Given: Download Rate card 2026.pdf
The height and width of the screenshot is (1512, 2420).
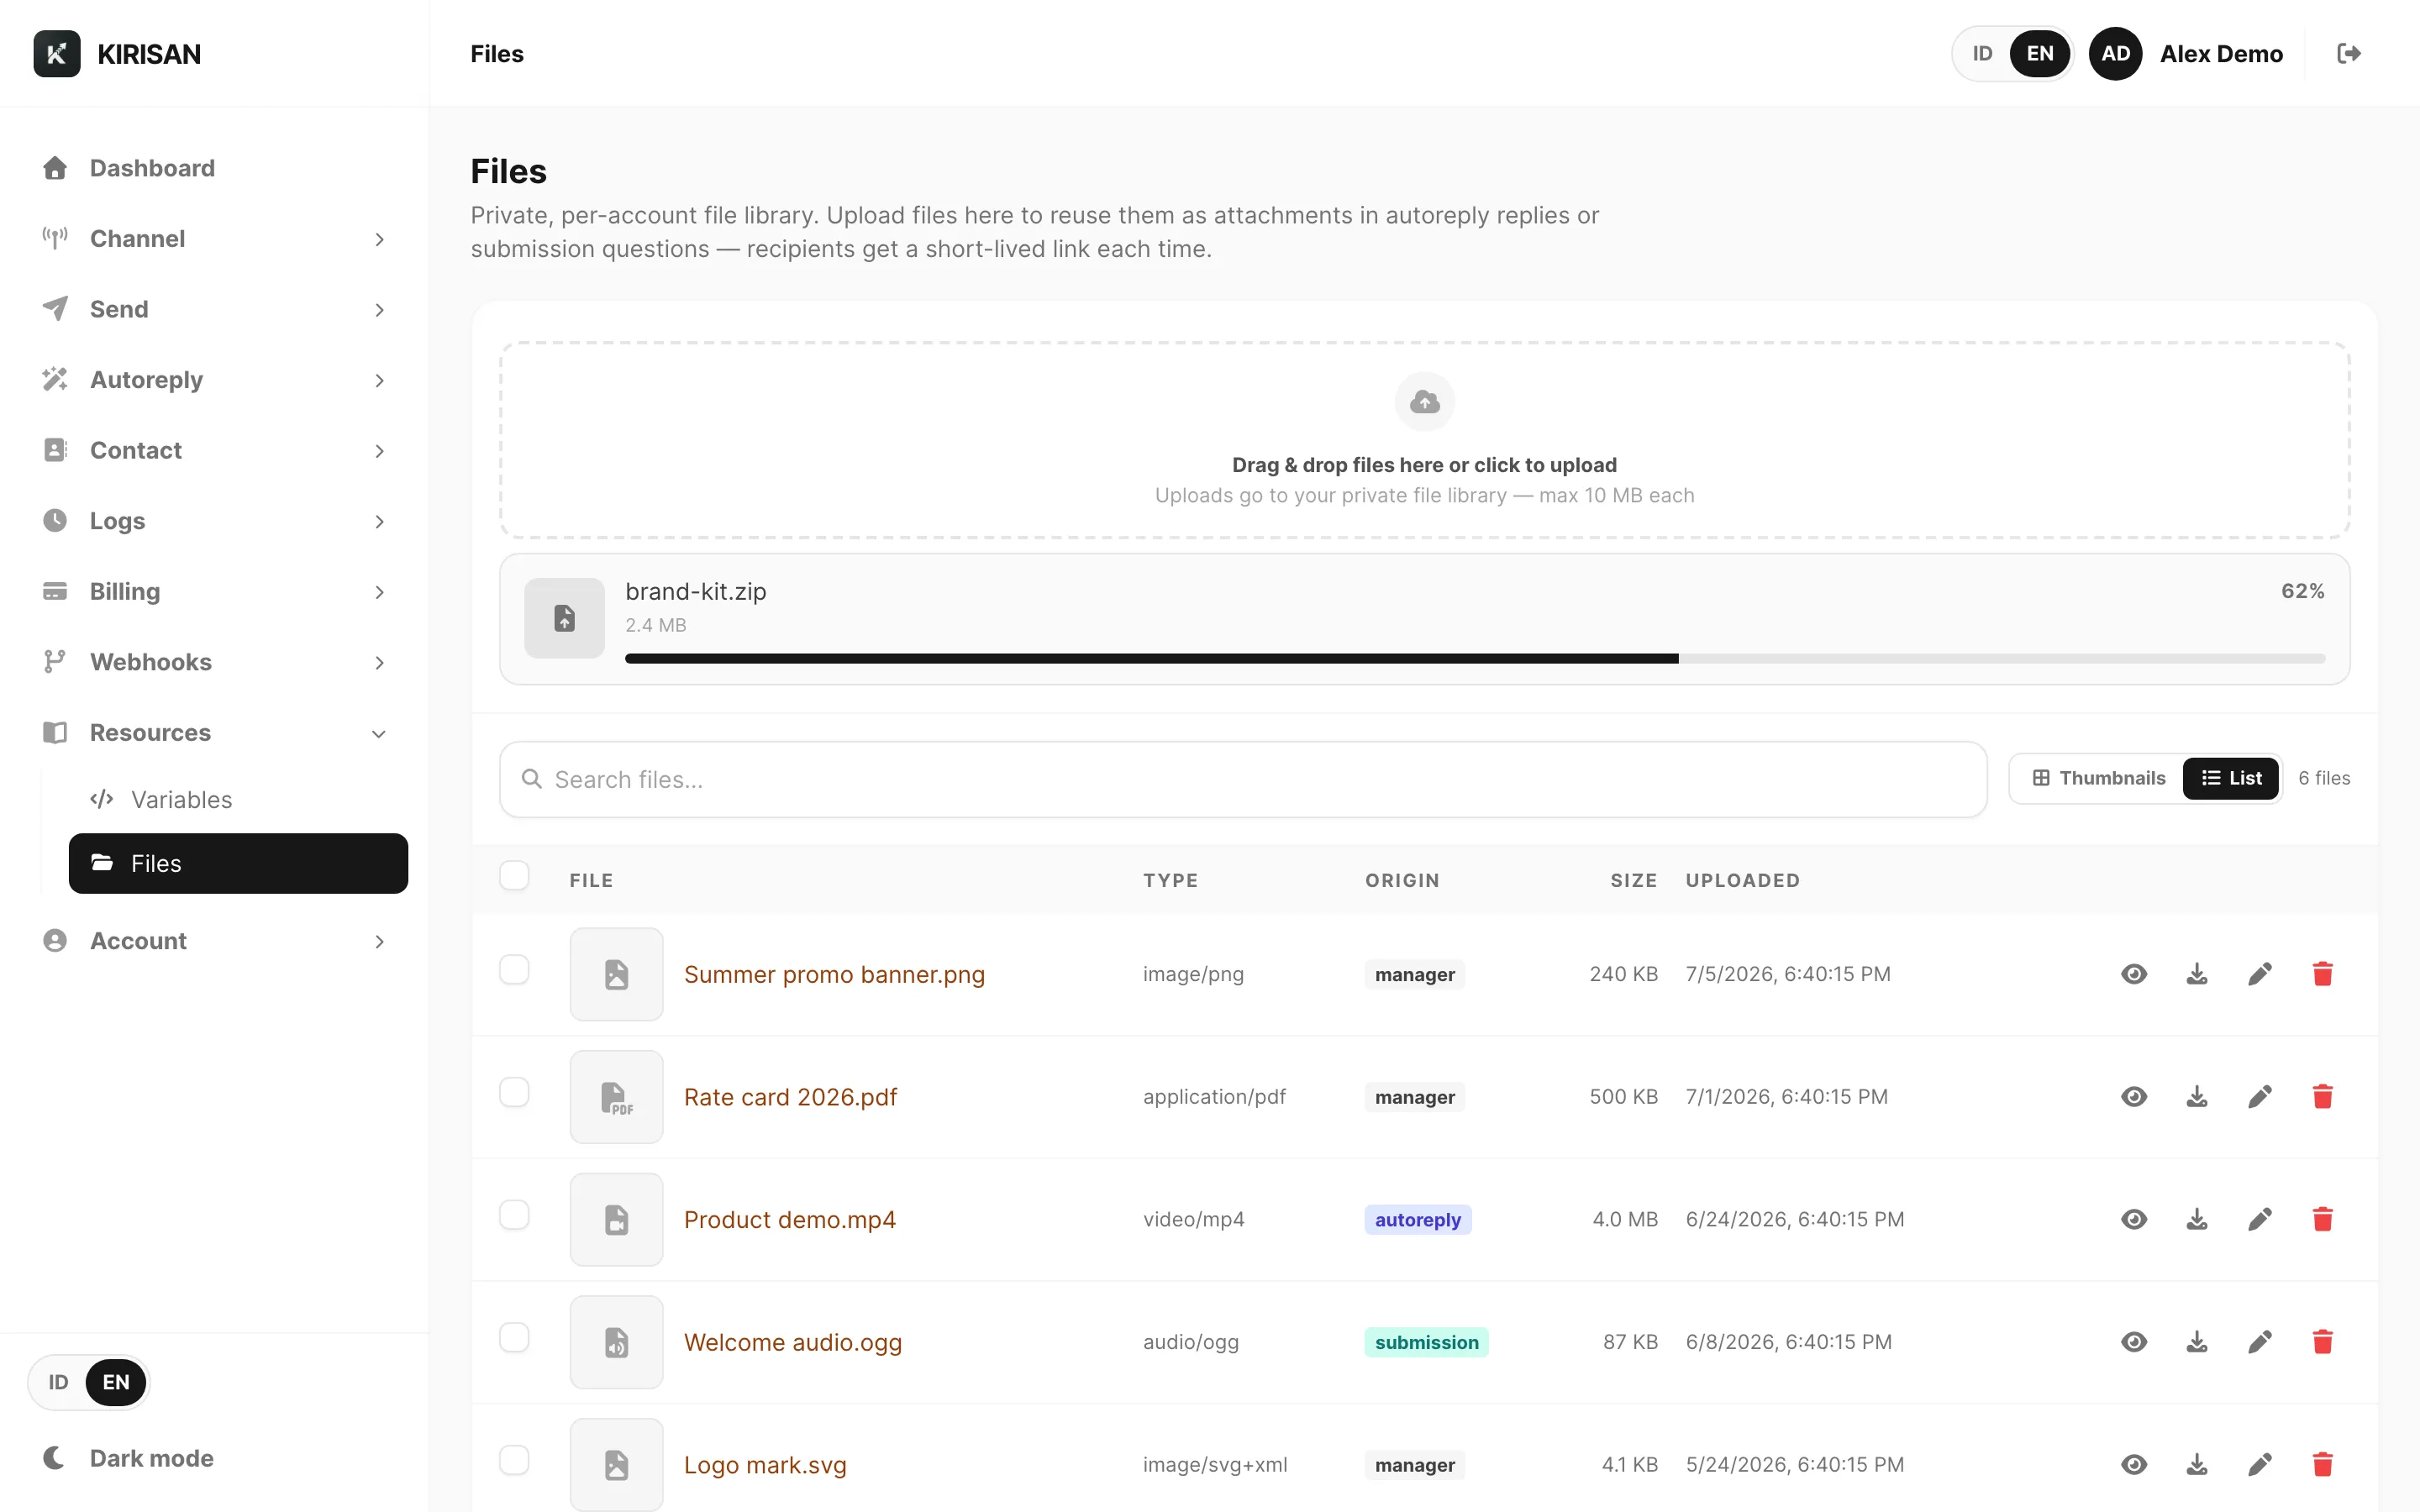Looking at the screenshot, I should tap(2197, 1097).
